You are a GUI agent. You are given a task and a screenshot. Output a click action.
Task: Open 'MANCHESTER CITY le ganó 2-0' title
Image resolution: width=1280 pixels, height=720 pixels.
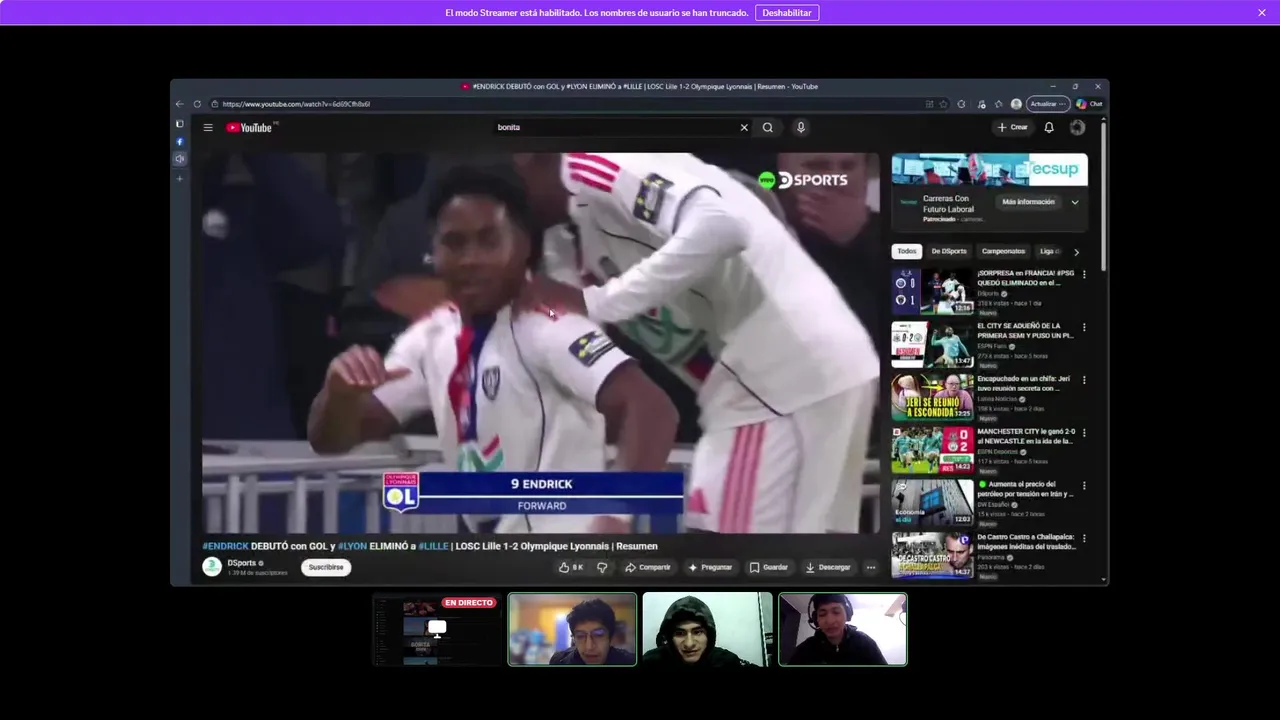[1025, 436]
